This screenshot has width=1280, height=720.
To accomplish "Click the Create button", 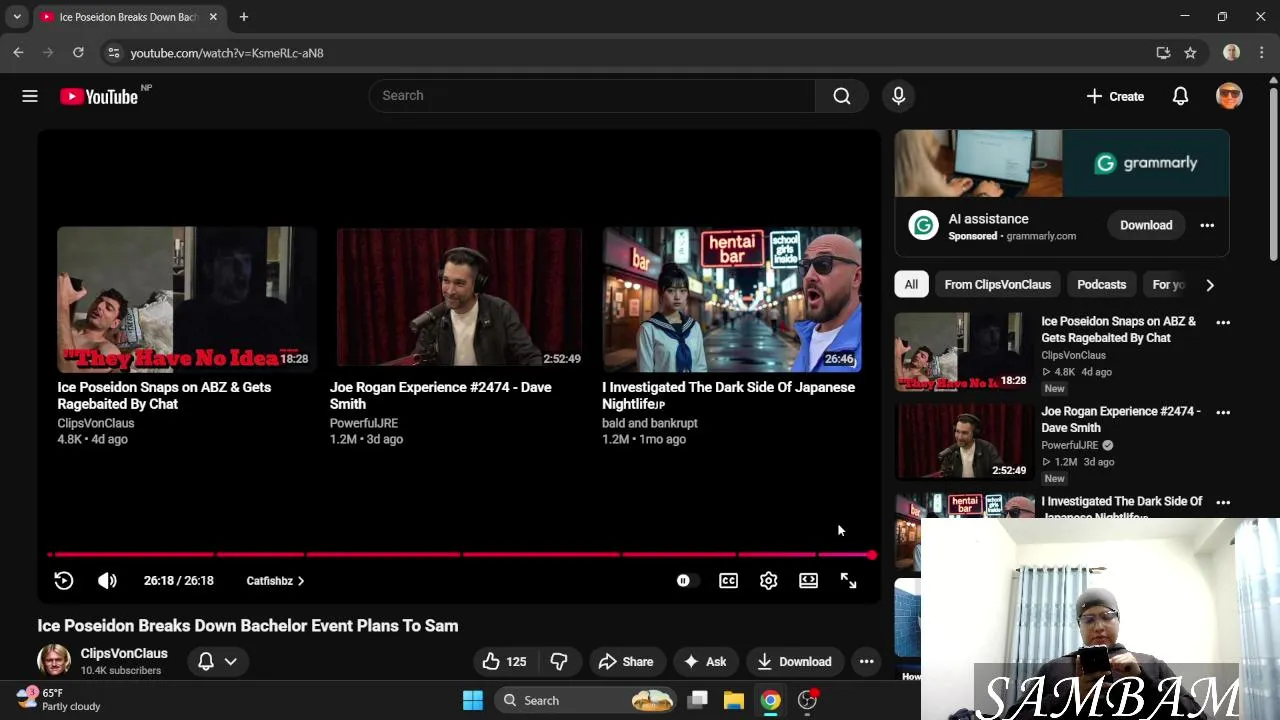I will [1115, 96].
